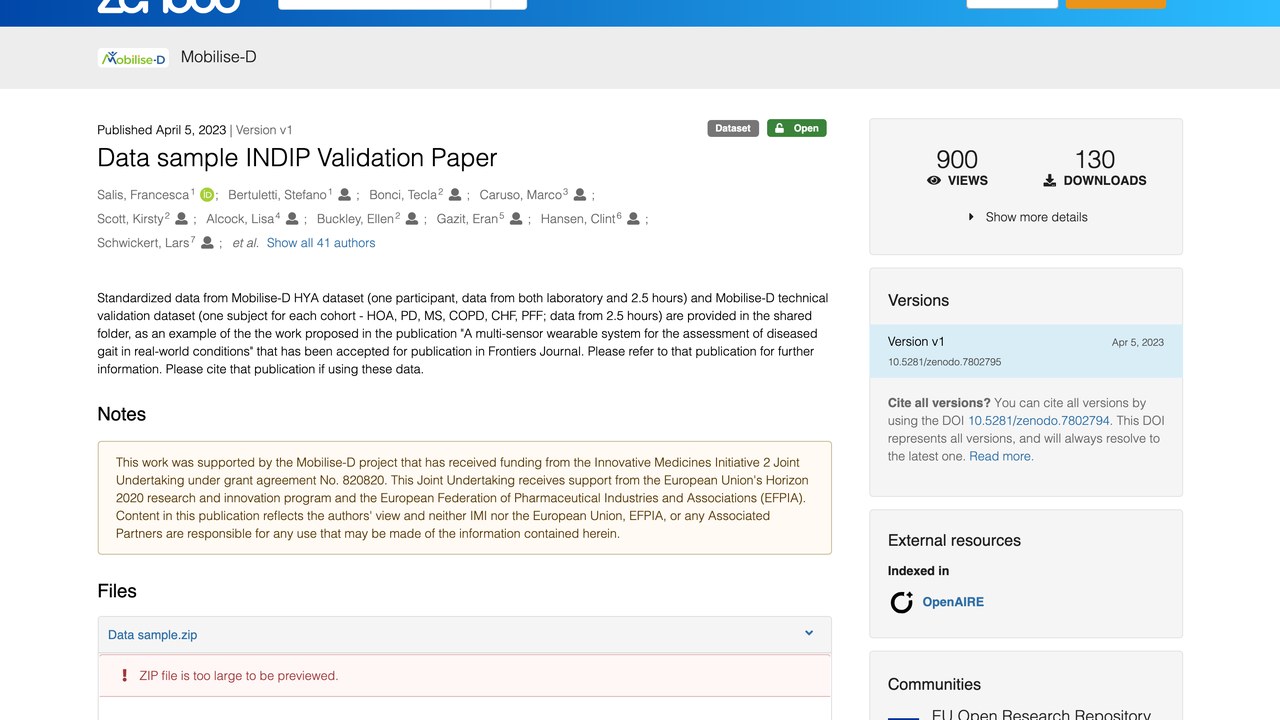The height and width of the screenshot is (720, 1280).
Task: Click Read more about versions
Action: pyautogui.click(x=1001, y=457)
